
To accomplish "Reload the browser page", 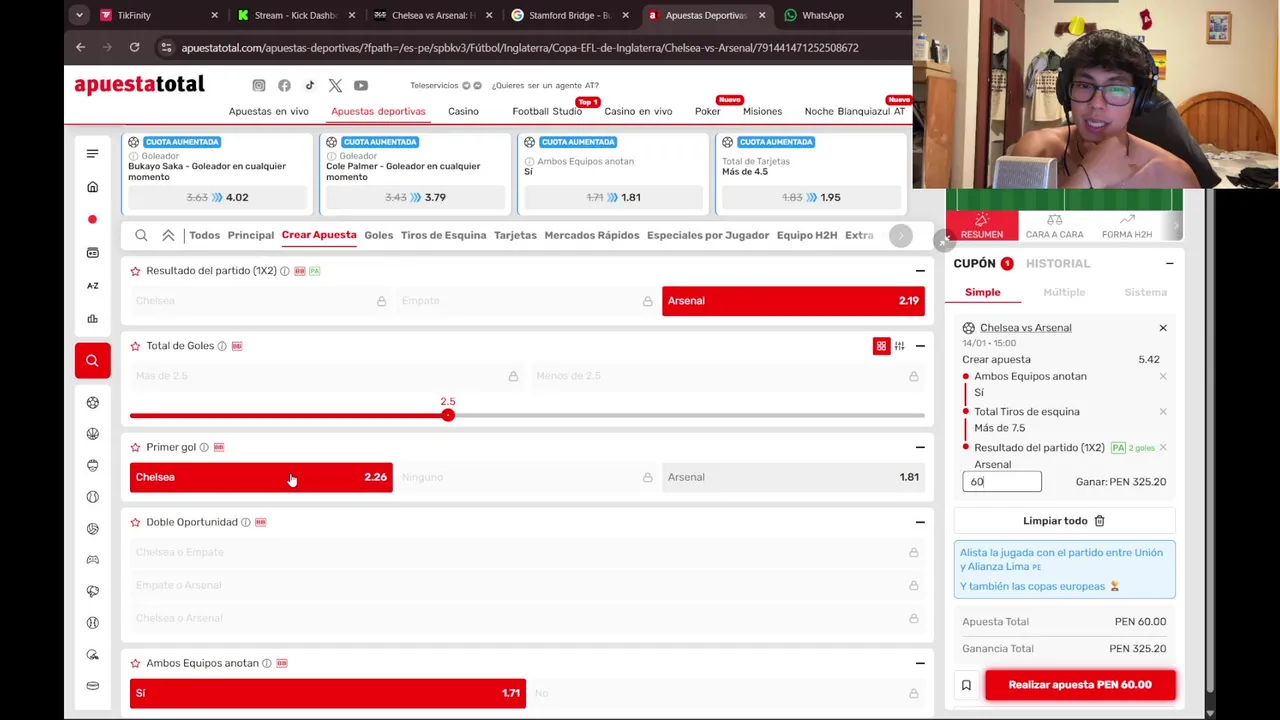I will (134, 47).
